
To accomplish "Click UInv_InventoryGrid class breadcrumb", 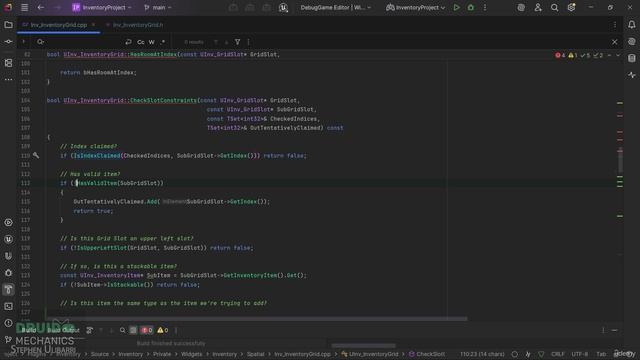I will 370,354.
